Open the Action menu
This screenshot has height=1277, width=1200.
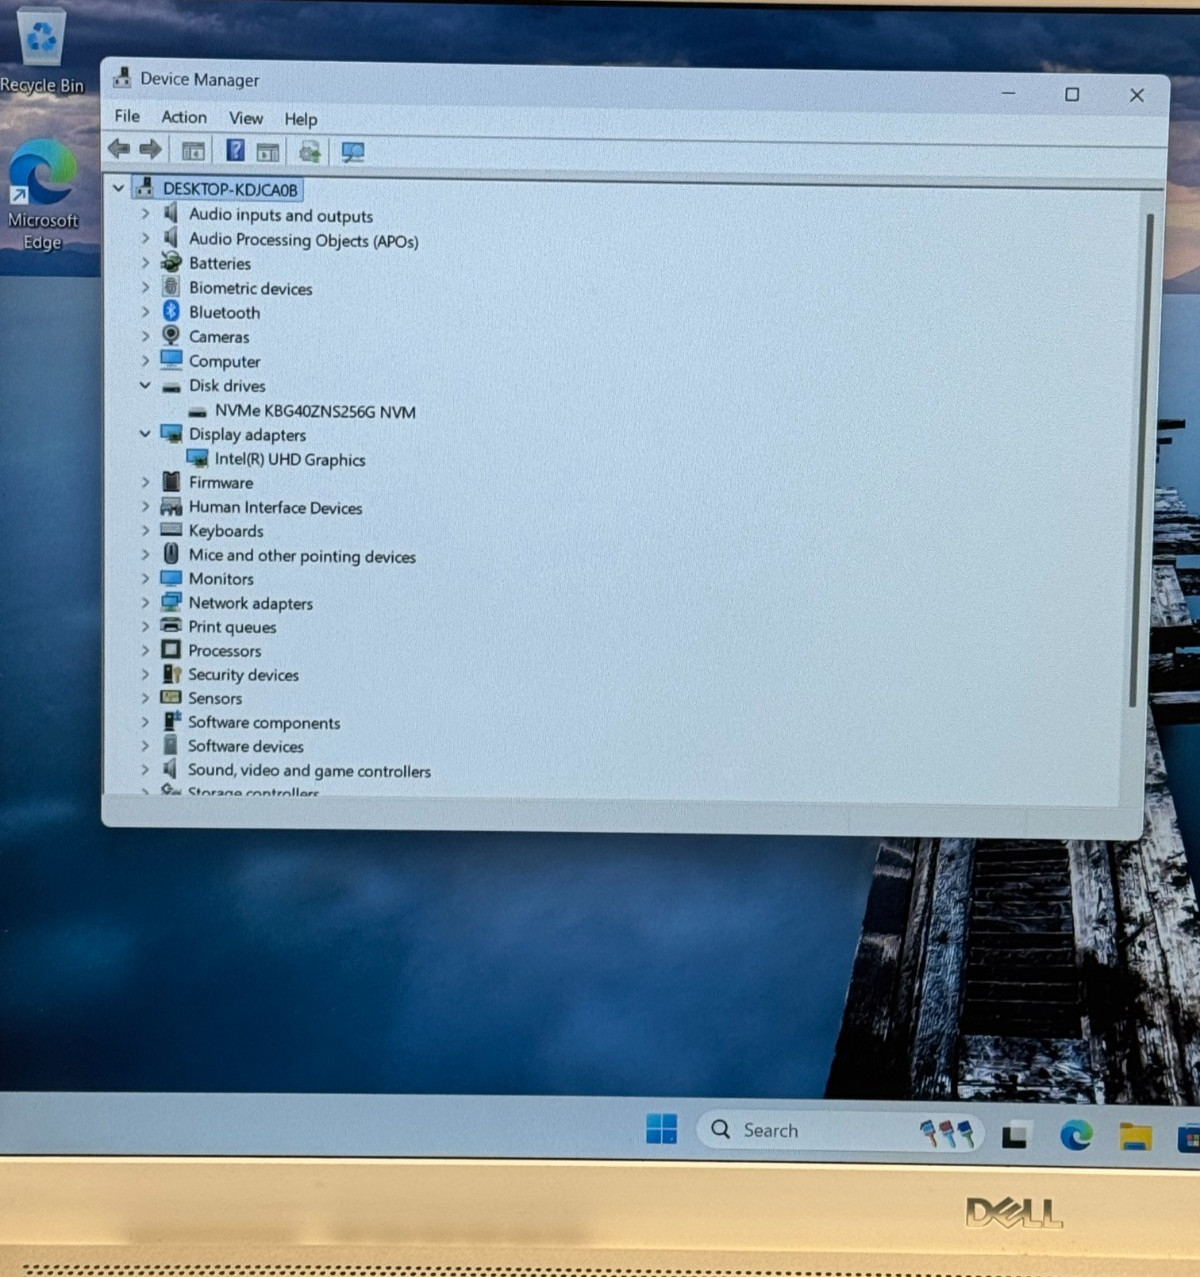click(184, 117)
